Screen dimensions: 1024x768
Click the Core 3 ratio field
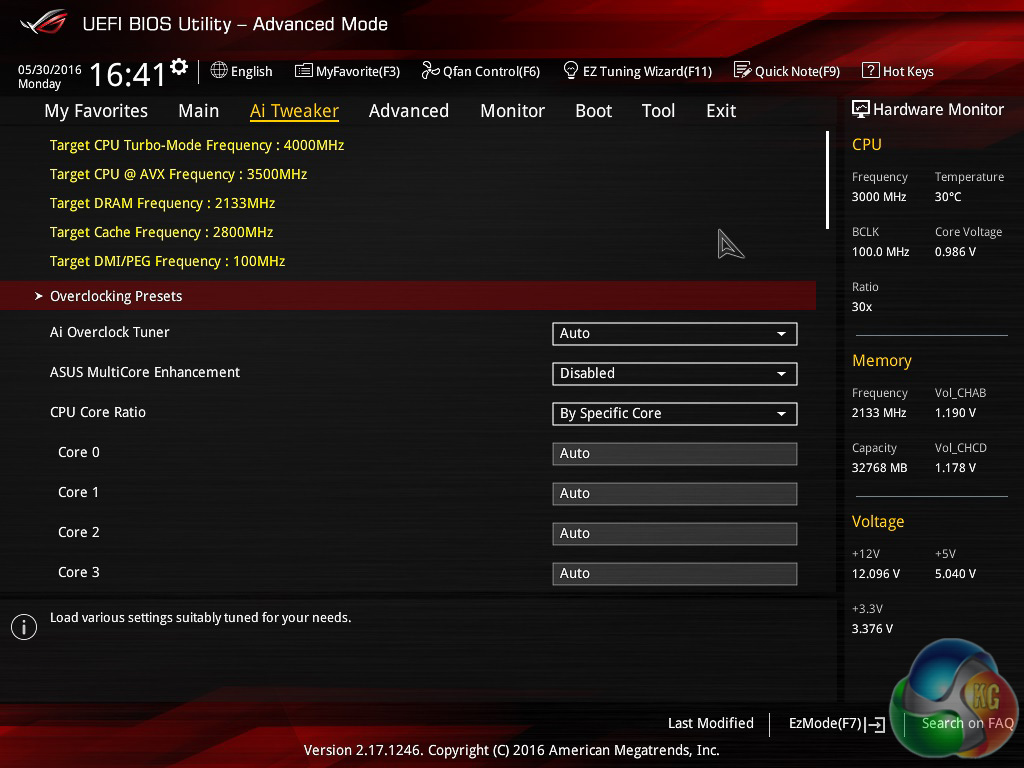click(675, 573)
